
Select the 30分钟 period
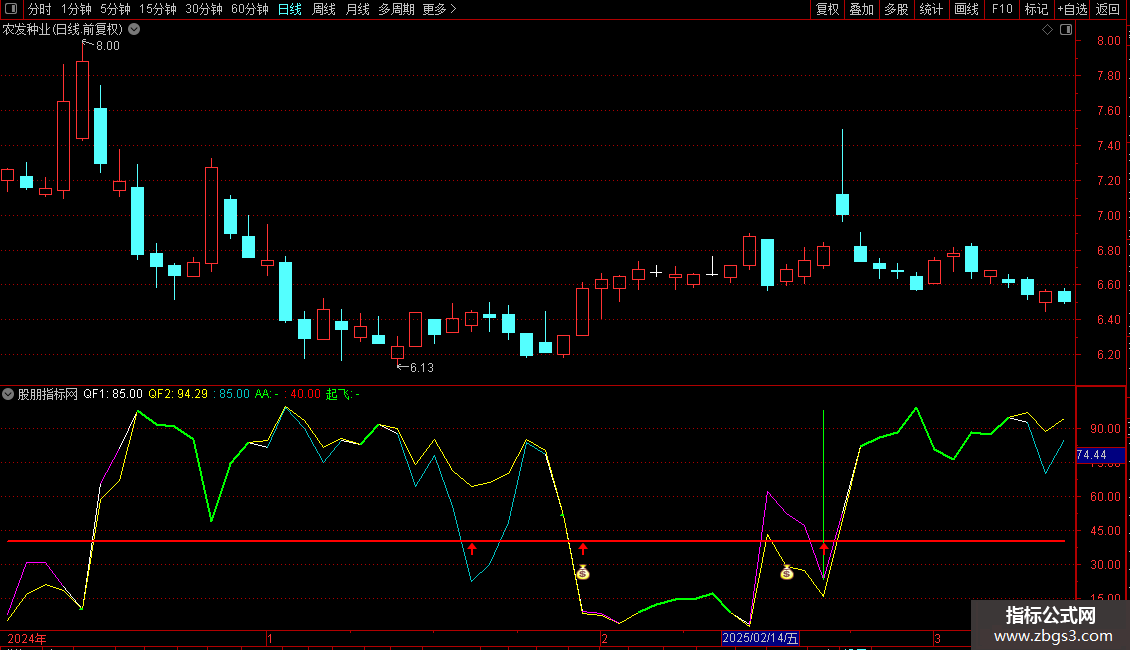coord(203,9)
